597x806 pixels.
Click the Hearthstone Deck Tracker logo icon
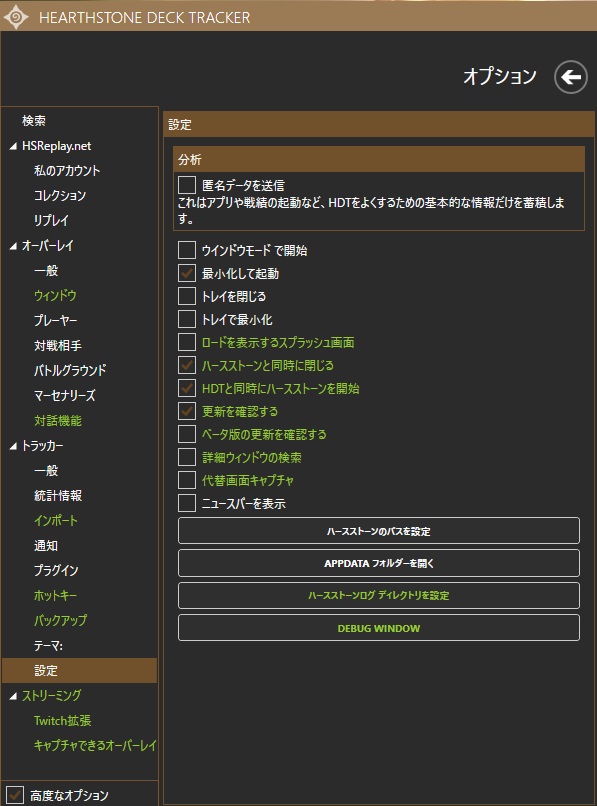[x=16, y=17]
